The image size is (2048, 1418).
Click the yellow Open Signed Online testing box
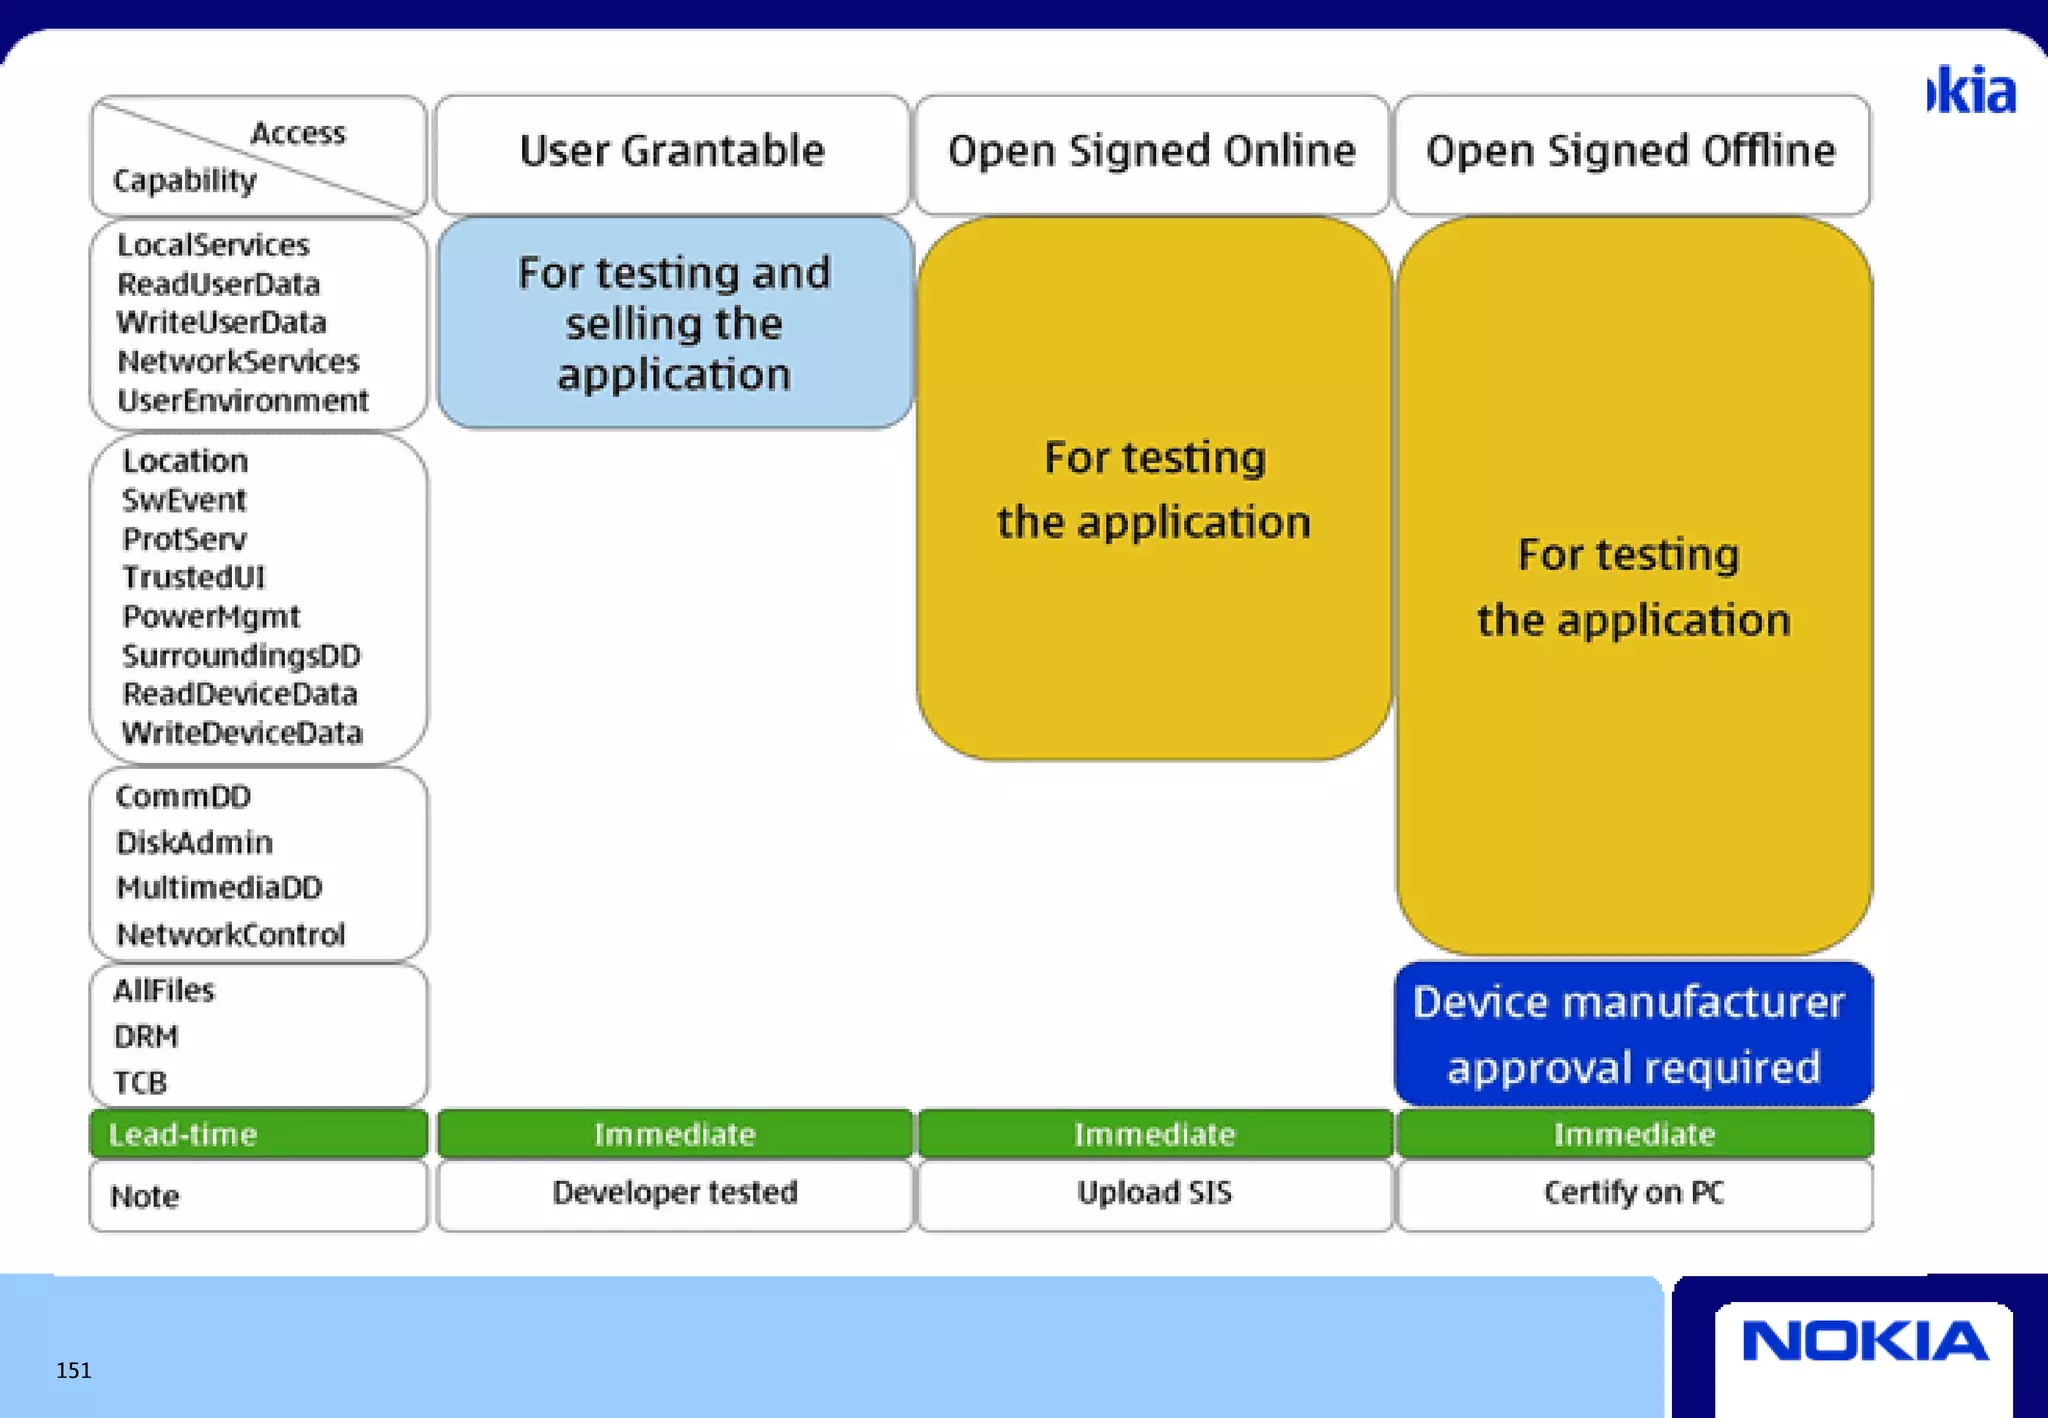(x=1154, y=489)
